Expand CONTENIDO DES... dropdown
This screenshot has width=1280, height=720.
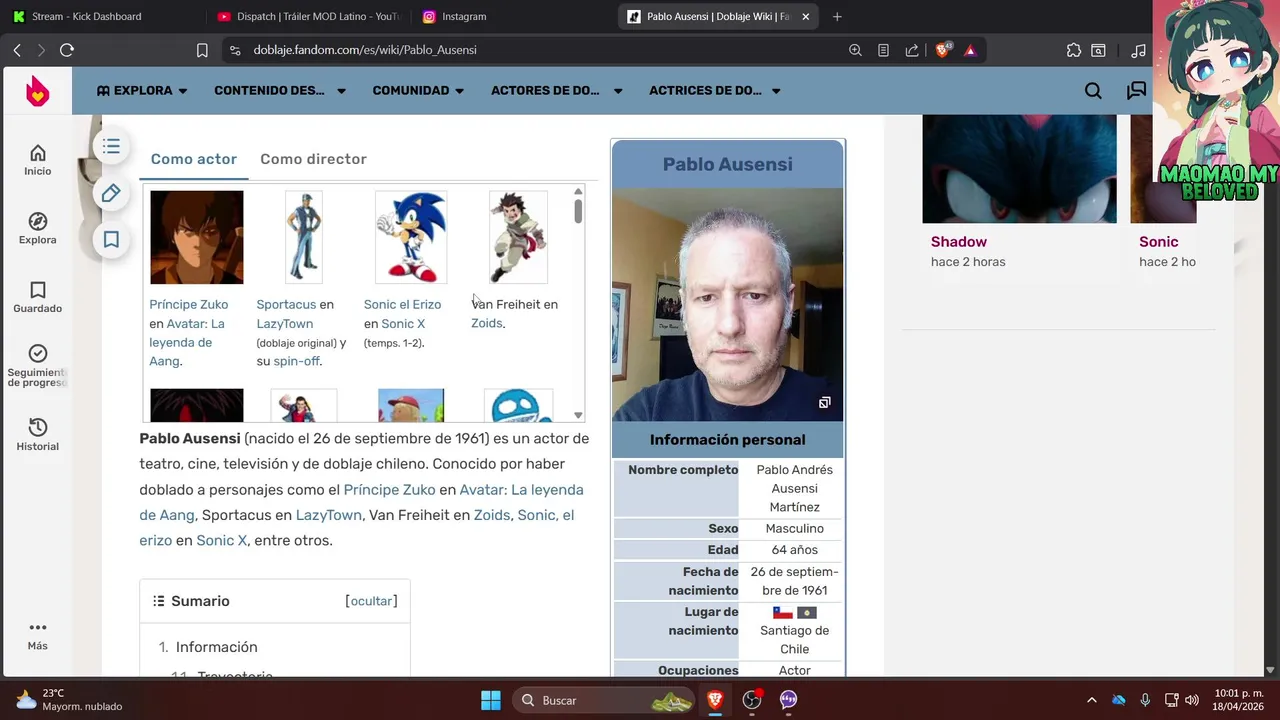pyautogui.click(x=280, y=91)
